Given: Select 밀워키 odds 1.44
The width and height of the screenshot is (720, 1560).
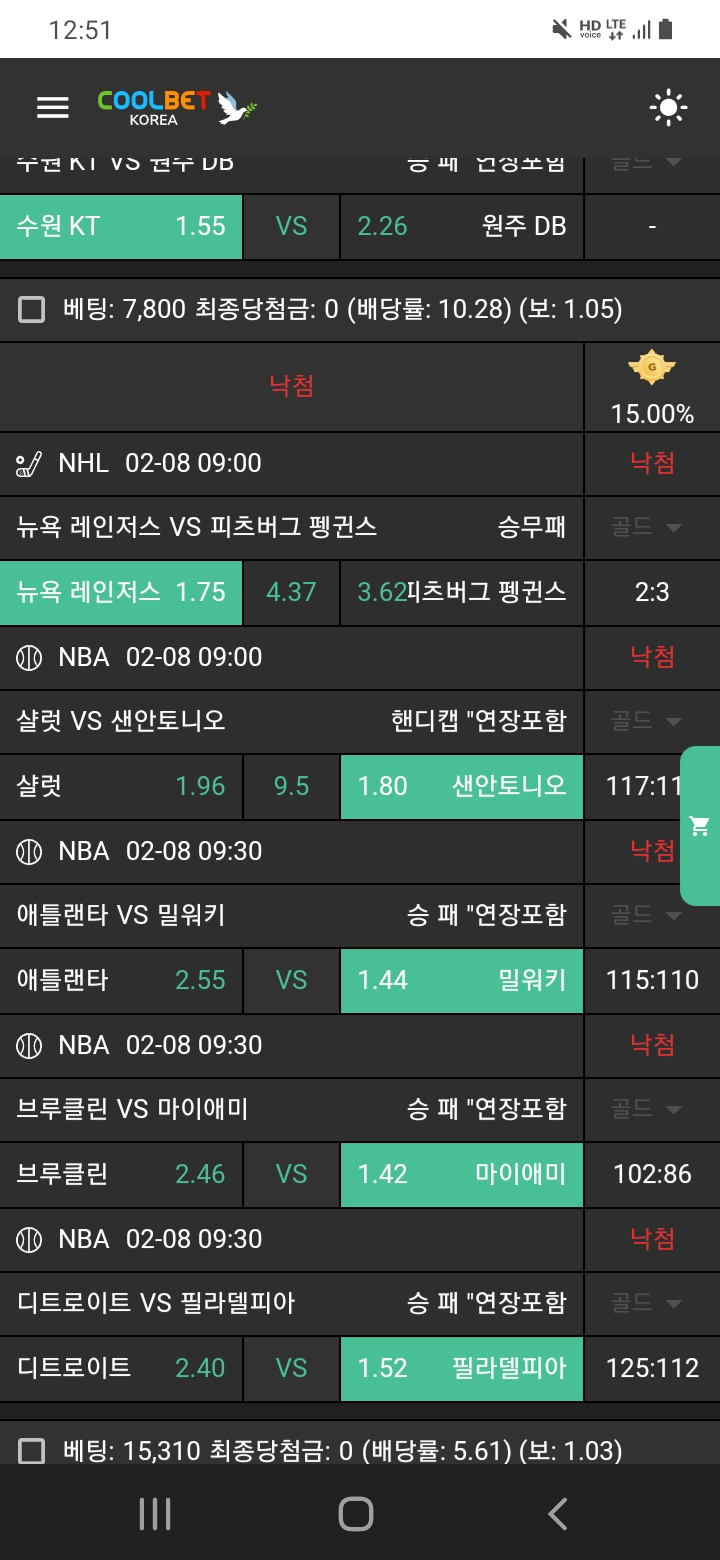Looking at the screenshot, I should point(461,979).
